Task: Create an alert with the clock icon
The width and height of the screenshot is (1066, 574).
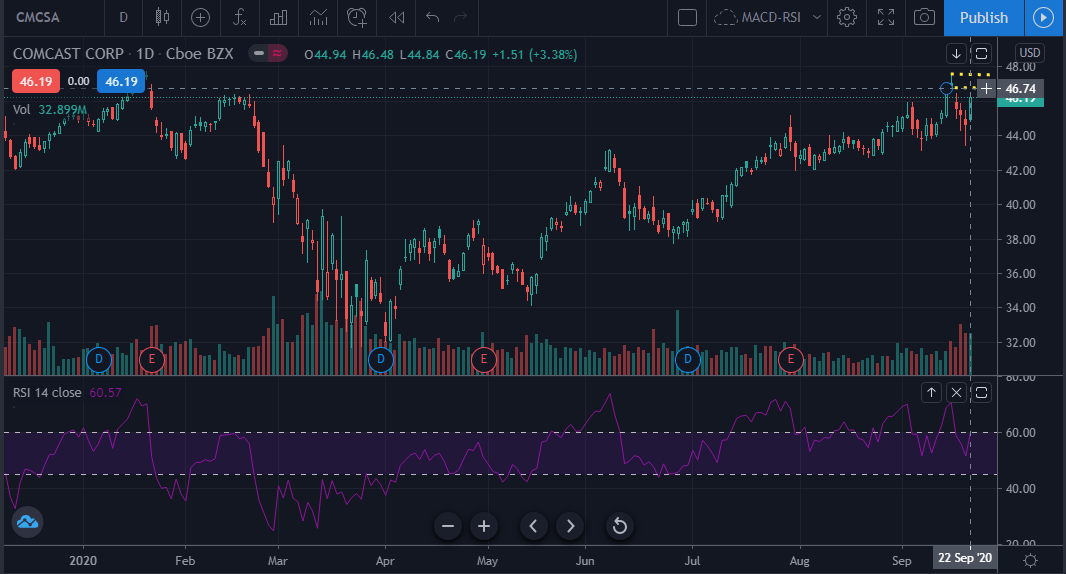Action: click(356, 17)
